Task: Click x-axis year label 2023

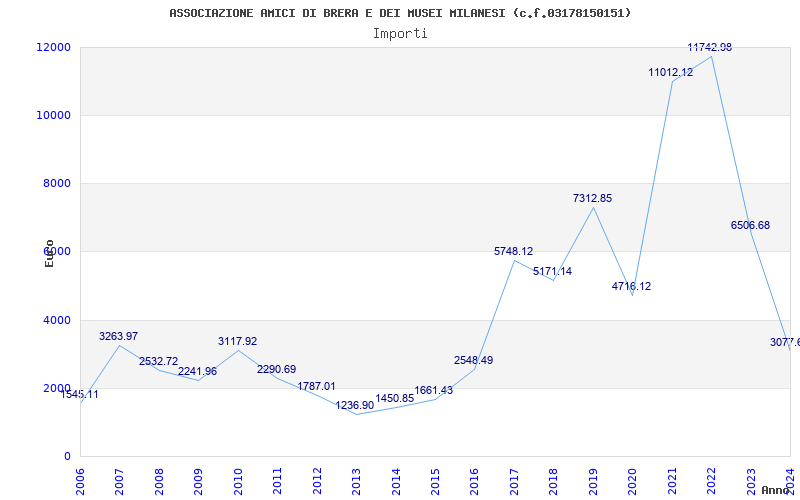Action: point(751,481)
